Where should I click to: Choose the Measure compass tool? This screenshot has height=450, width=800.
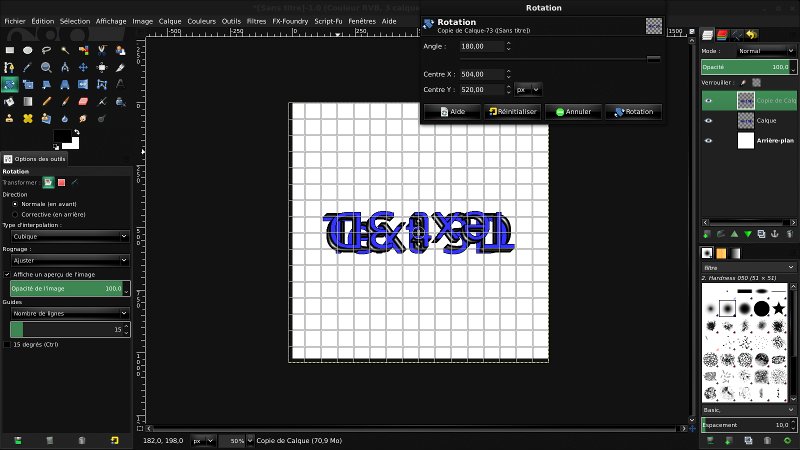65,67
